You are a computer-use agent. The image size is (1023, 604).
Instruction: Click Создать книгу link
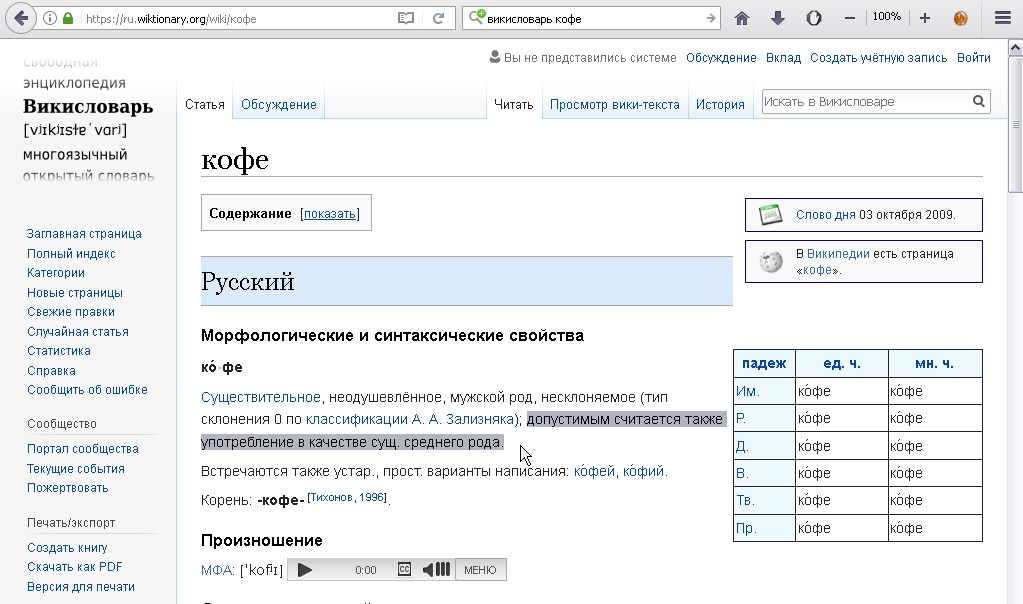click(67, 548)
